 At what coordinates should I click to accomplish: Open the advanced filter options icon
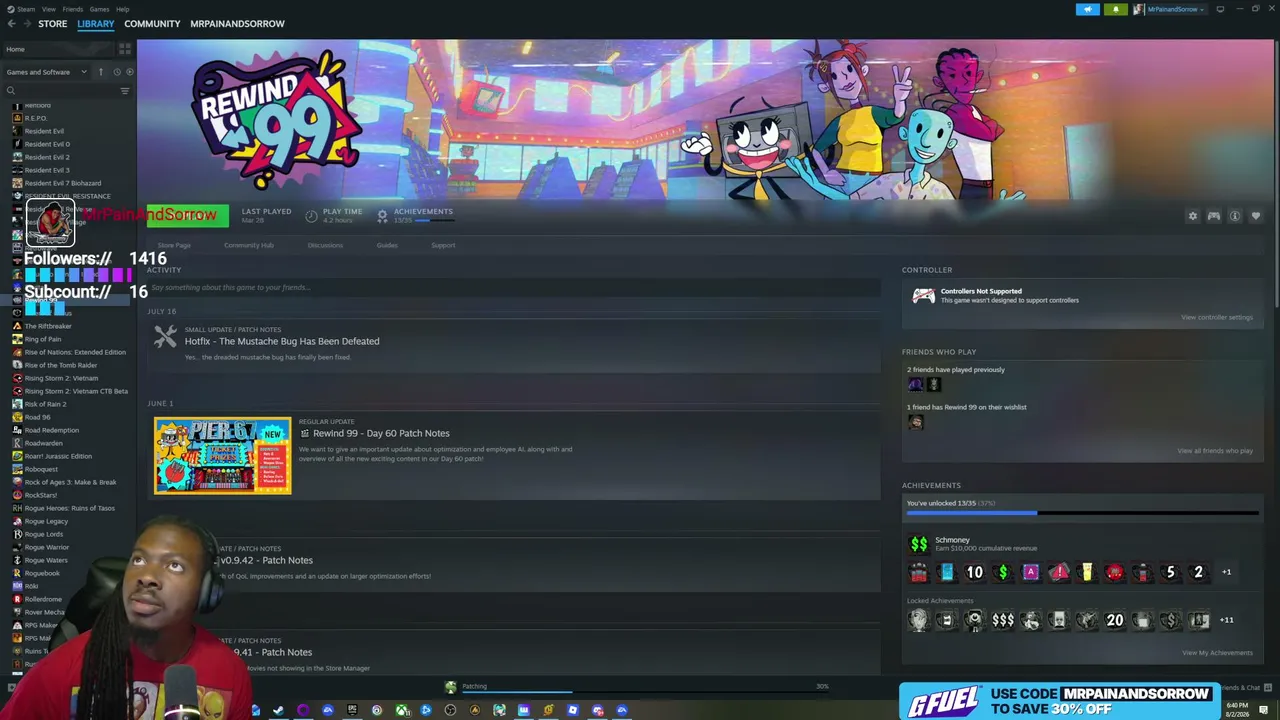point(125,91)
